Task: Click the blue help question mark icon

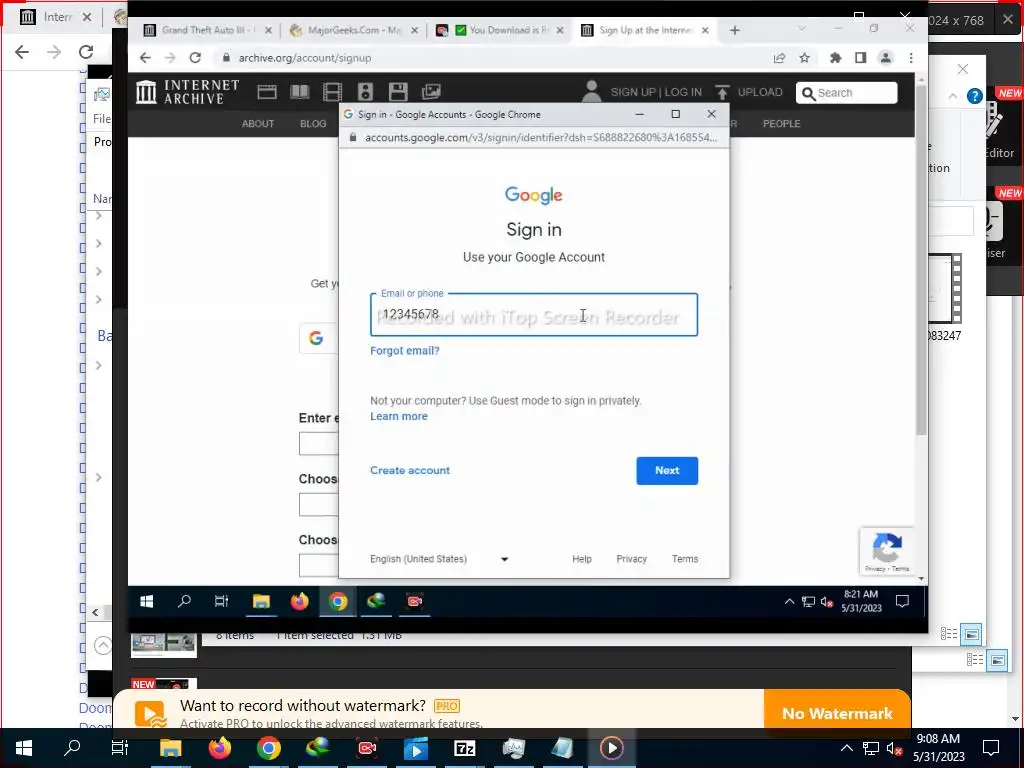Action: 974,96
